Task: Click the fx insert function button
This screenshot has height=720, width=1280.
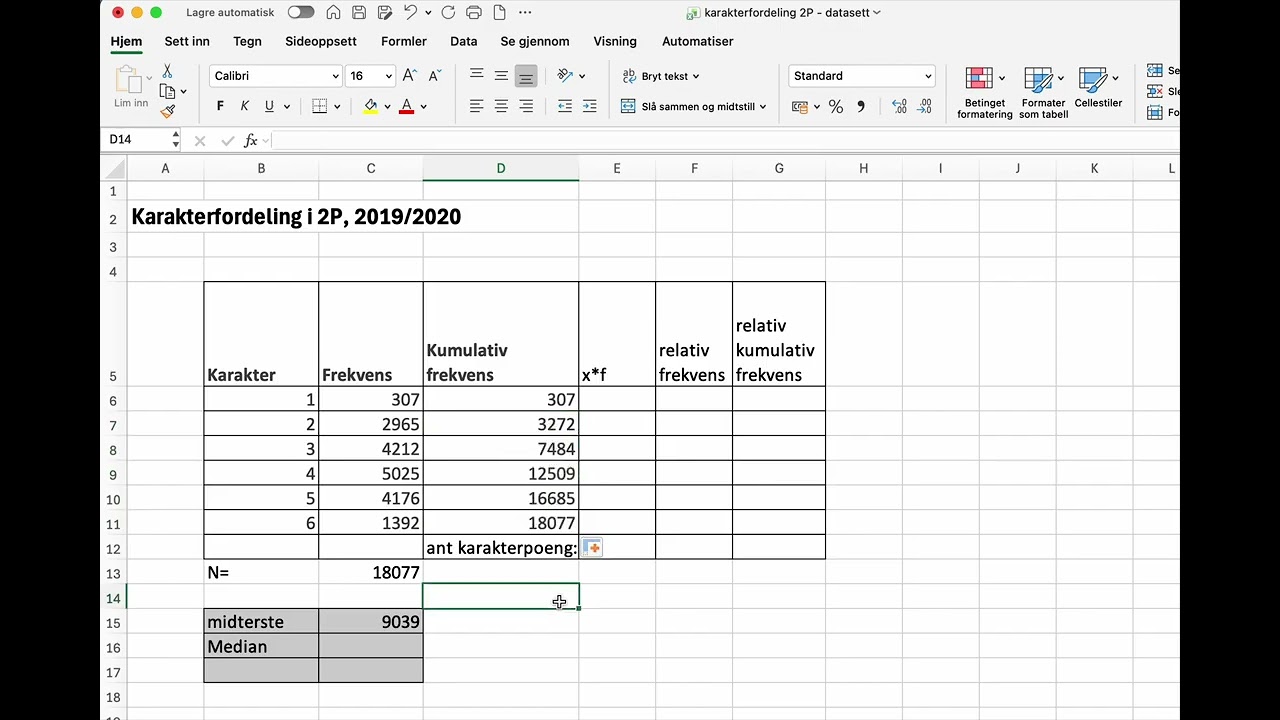Action: pyautogui.click(x=250, y=140)
